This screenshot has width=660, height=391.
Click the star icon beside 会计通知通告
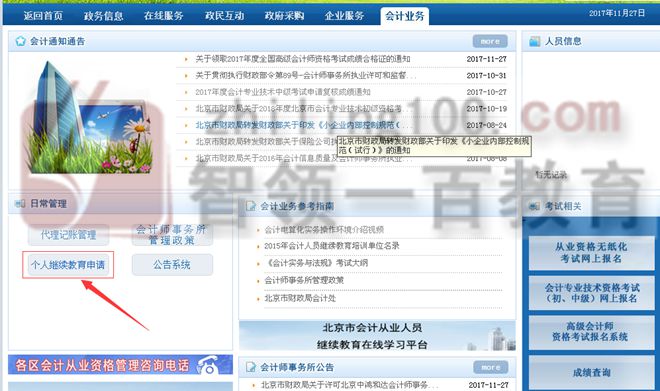click(x=20, y=41)
